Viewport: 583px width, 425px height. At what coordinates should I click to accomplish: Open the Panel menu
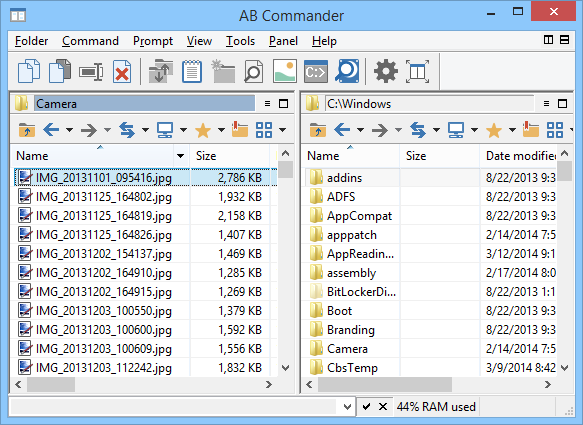click(x=283, y=41)
